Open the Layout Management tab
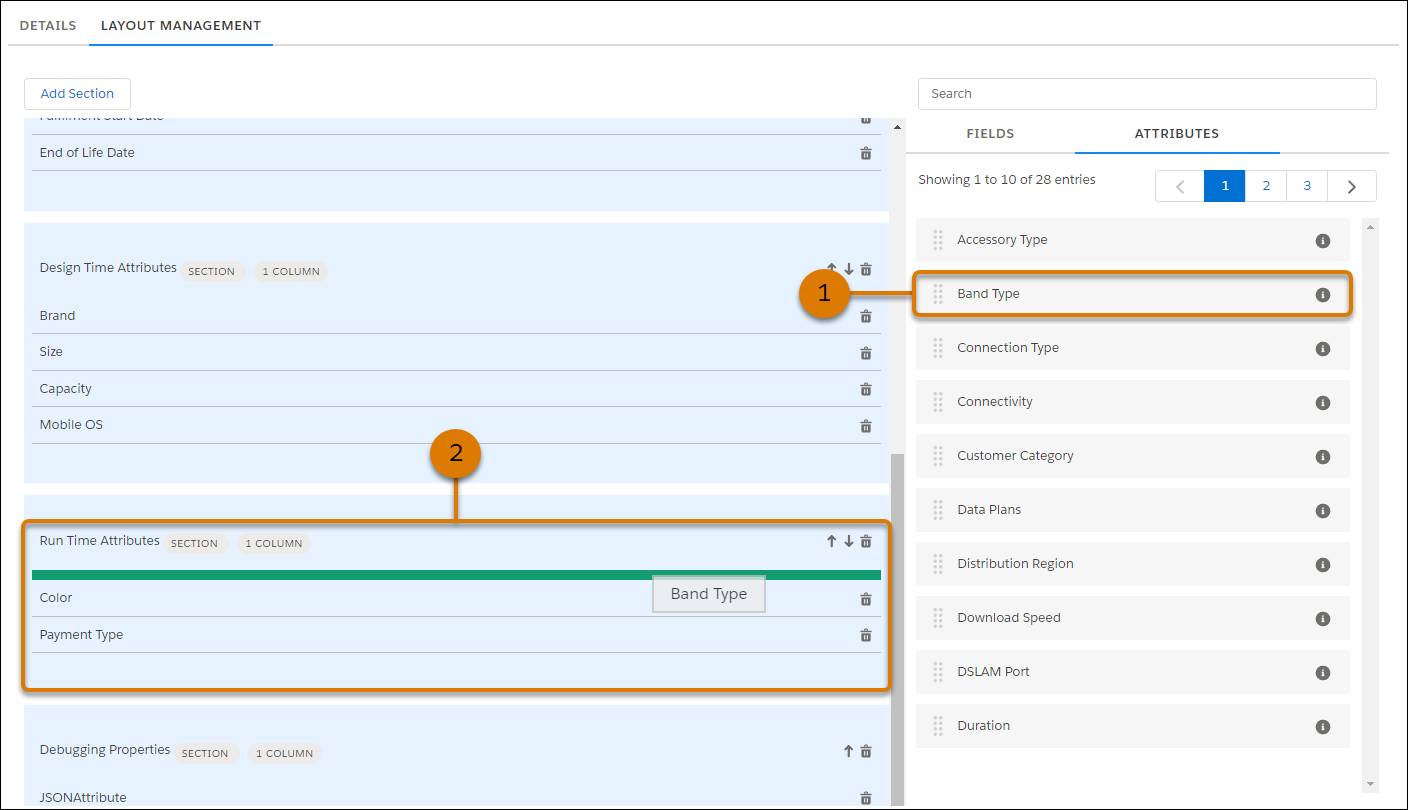The width and height of the screenshot is (1408, 810). (x=181, y=25)
